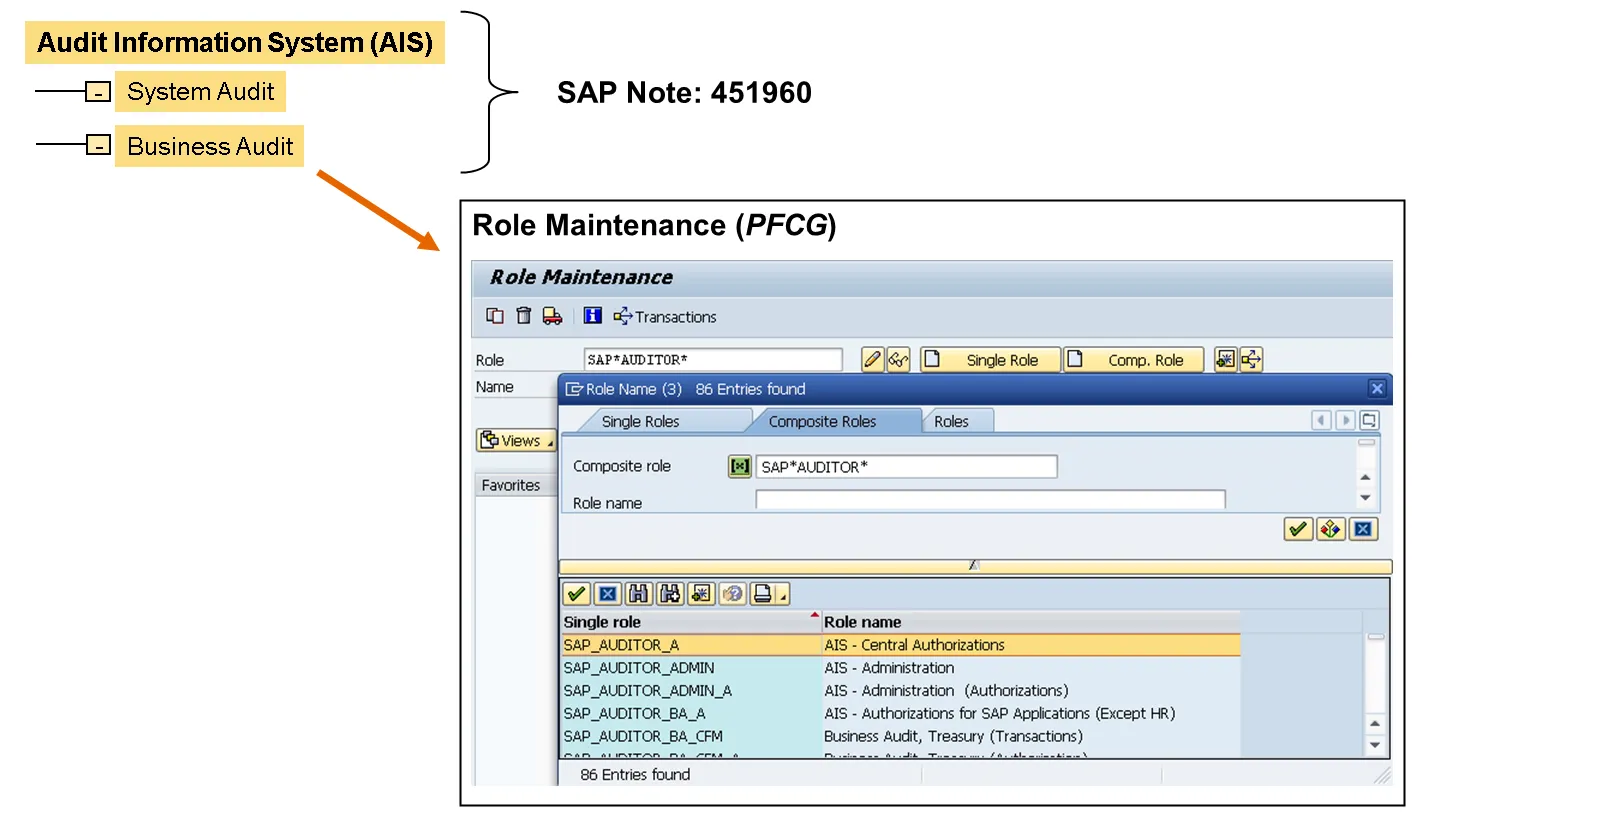Click the print icon in results toolbar
1600x817 pixels.
(x=763, y=594)
